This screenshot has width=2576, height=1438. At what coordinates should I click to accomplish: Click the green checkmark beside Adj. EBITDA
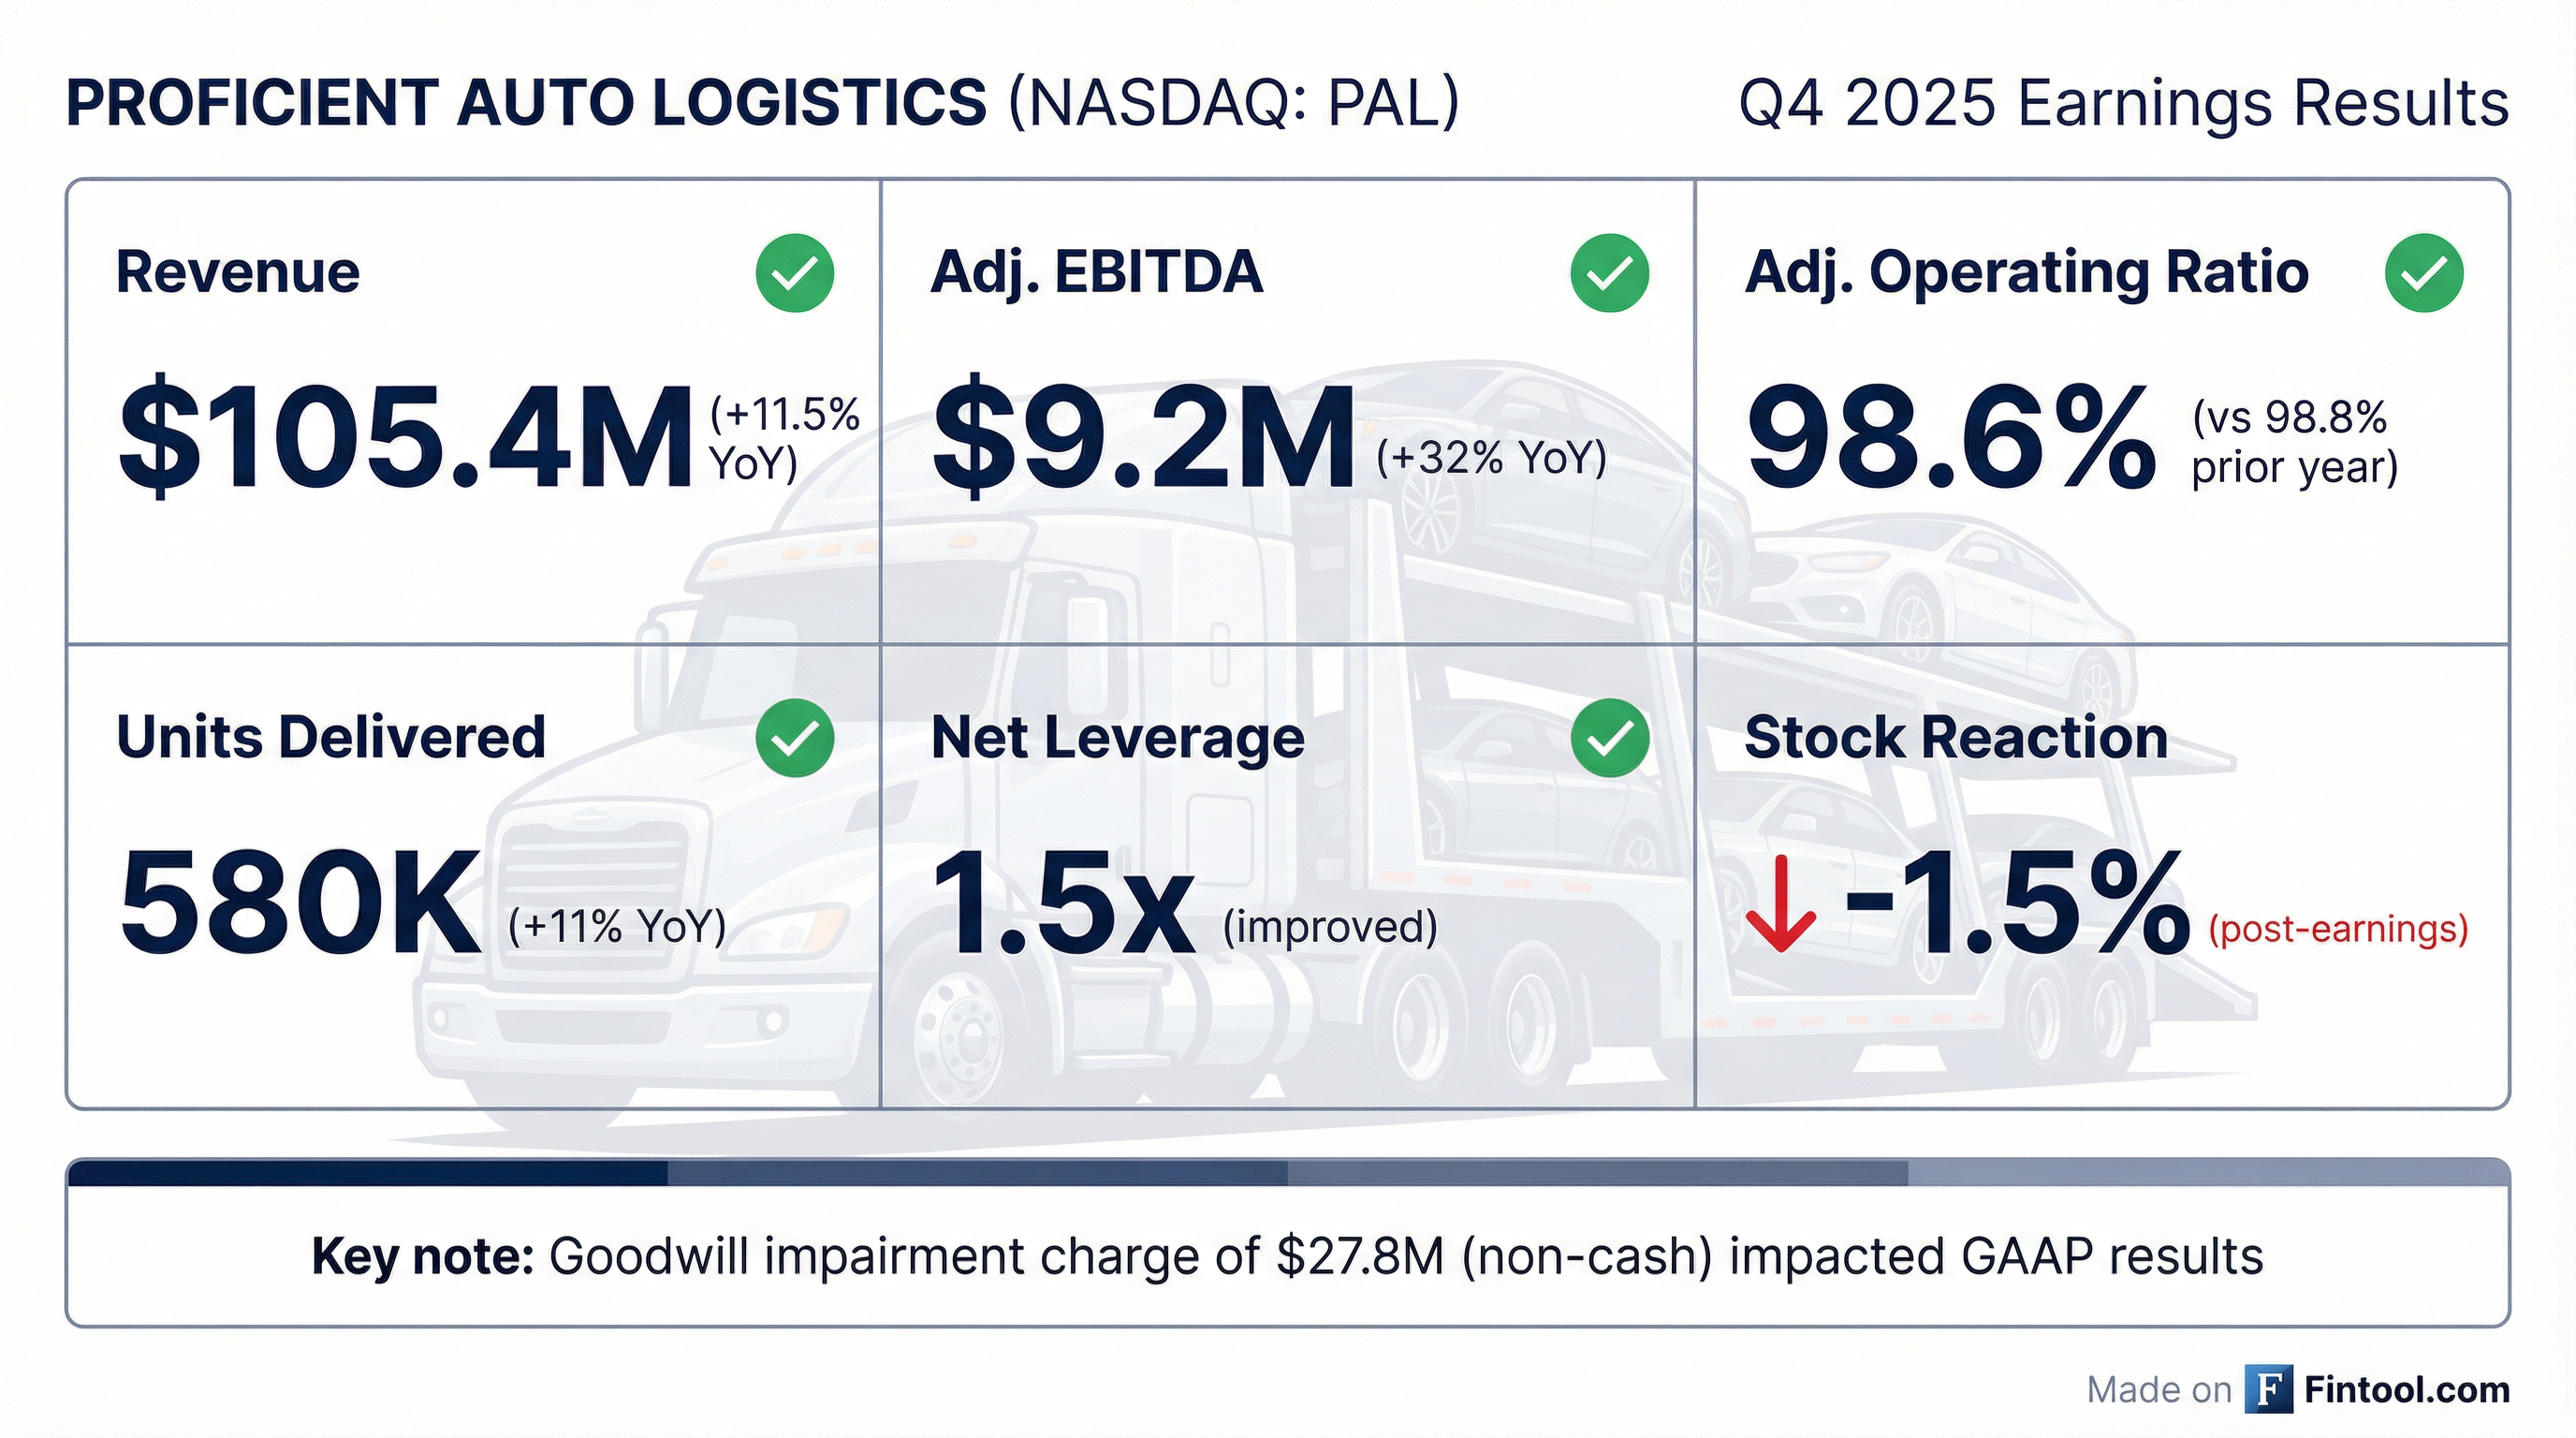pos(1610,273)
